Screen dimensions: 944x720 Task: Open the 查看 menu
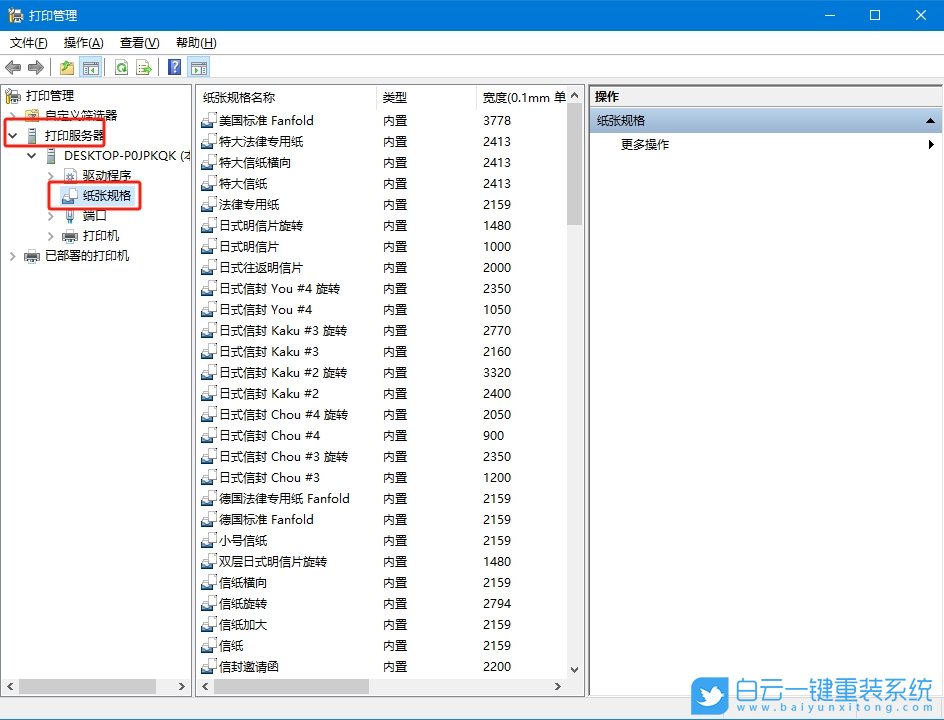(x=138, y=43)
